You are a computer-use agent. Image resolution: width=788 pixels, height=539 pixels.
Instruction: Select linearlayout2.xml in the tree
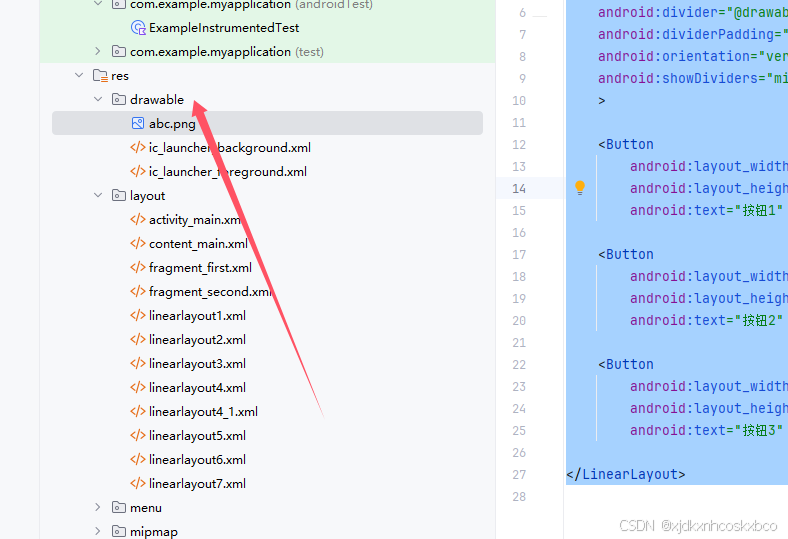(198, 340)
